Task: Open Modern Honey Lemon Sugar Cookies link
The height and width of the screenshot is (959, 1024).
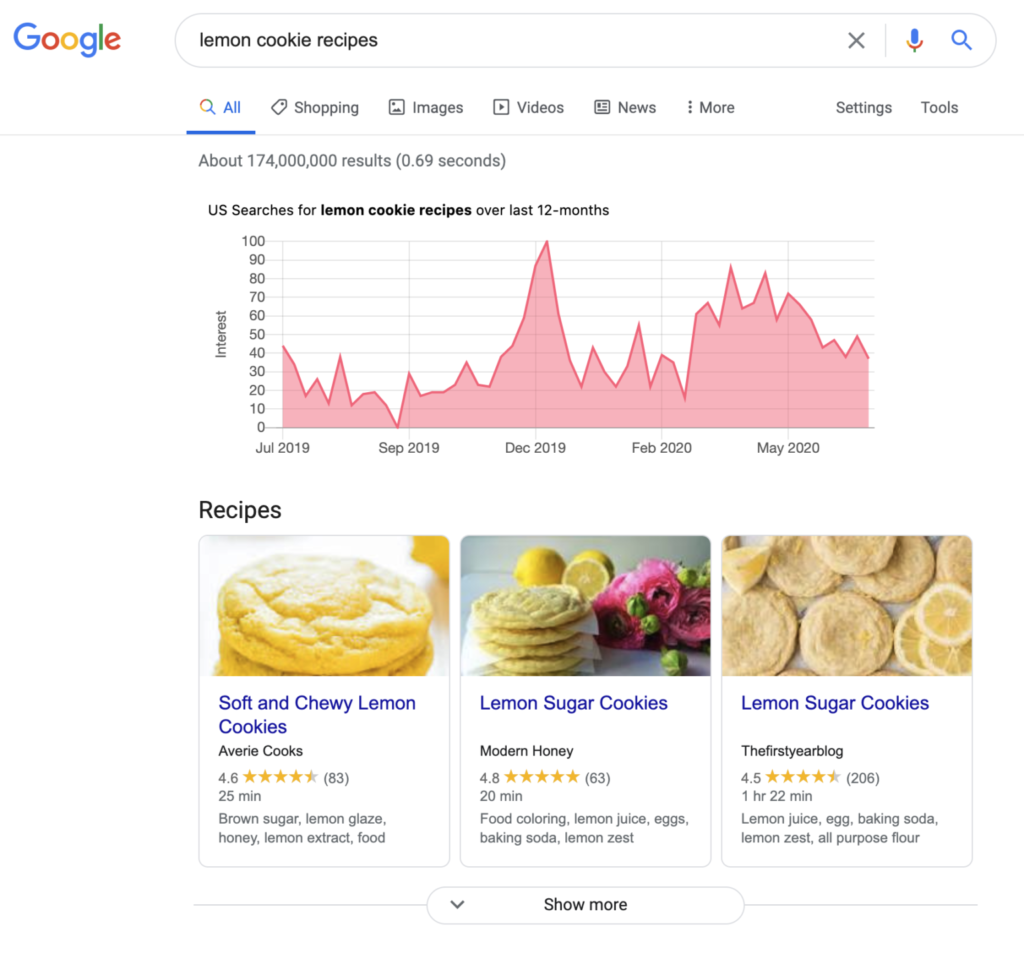Action: point(573,703)
